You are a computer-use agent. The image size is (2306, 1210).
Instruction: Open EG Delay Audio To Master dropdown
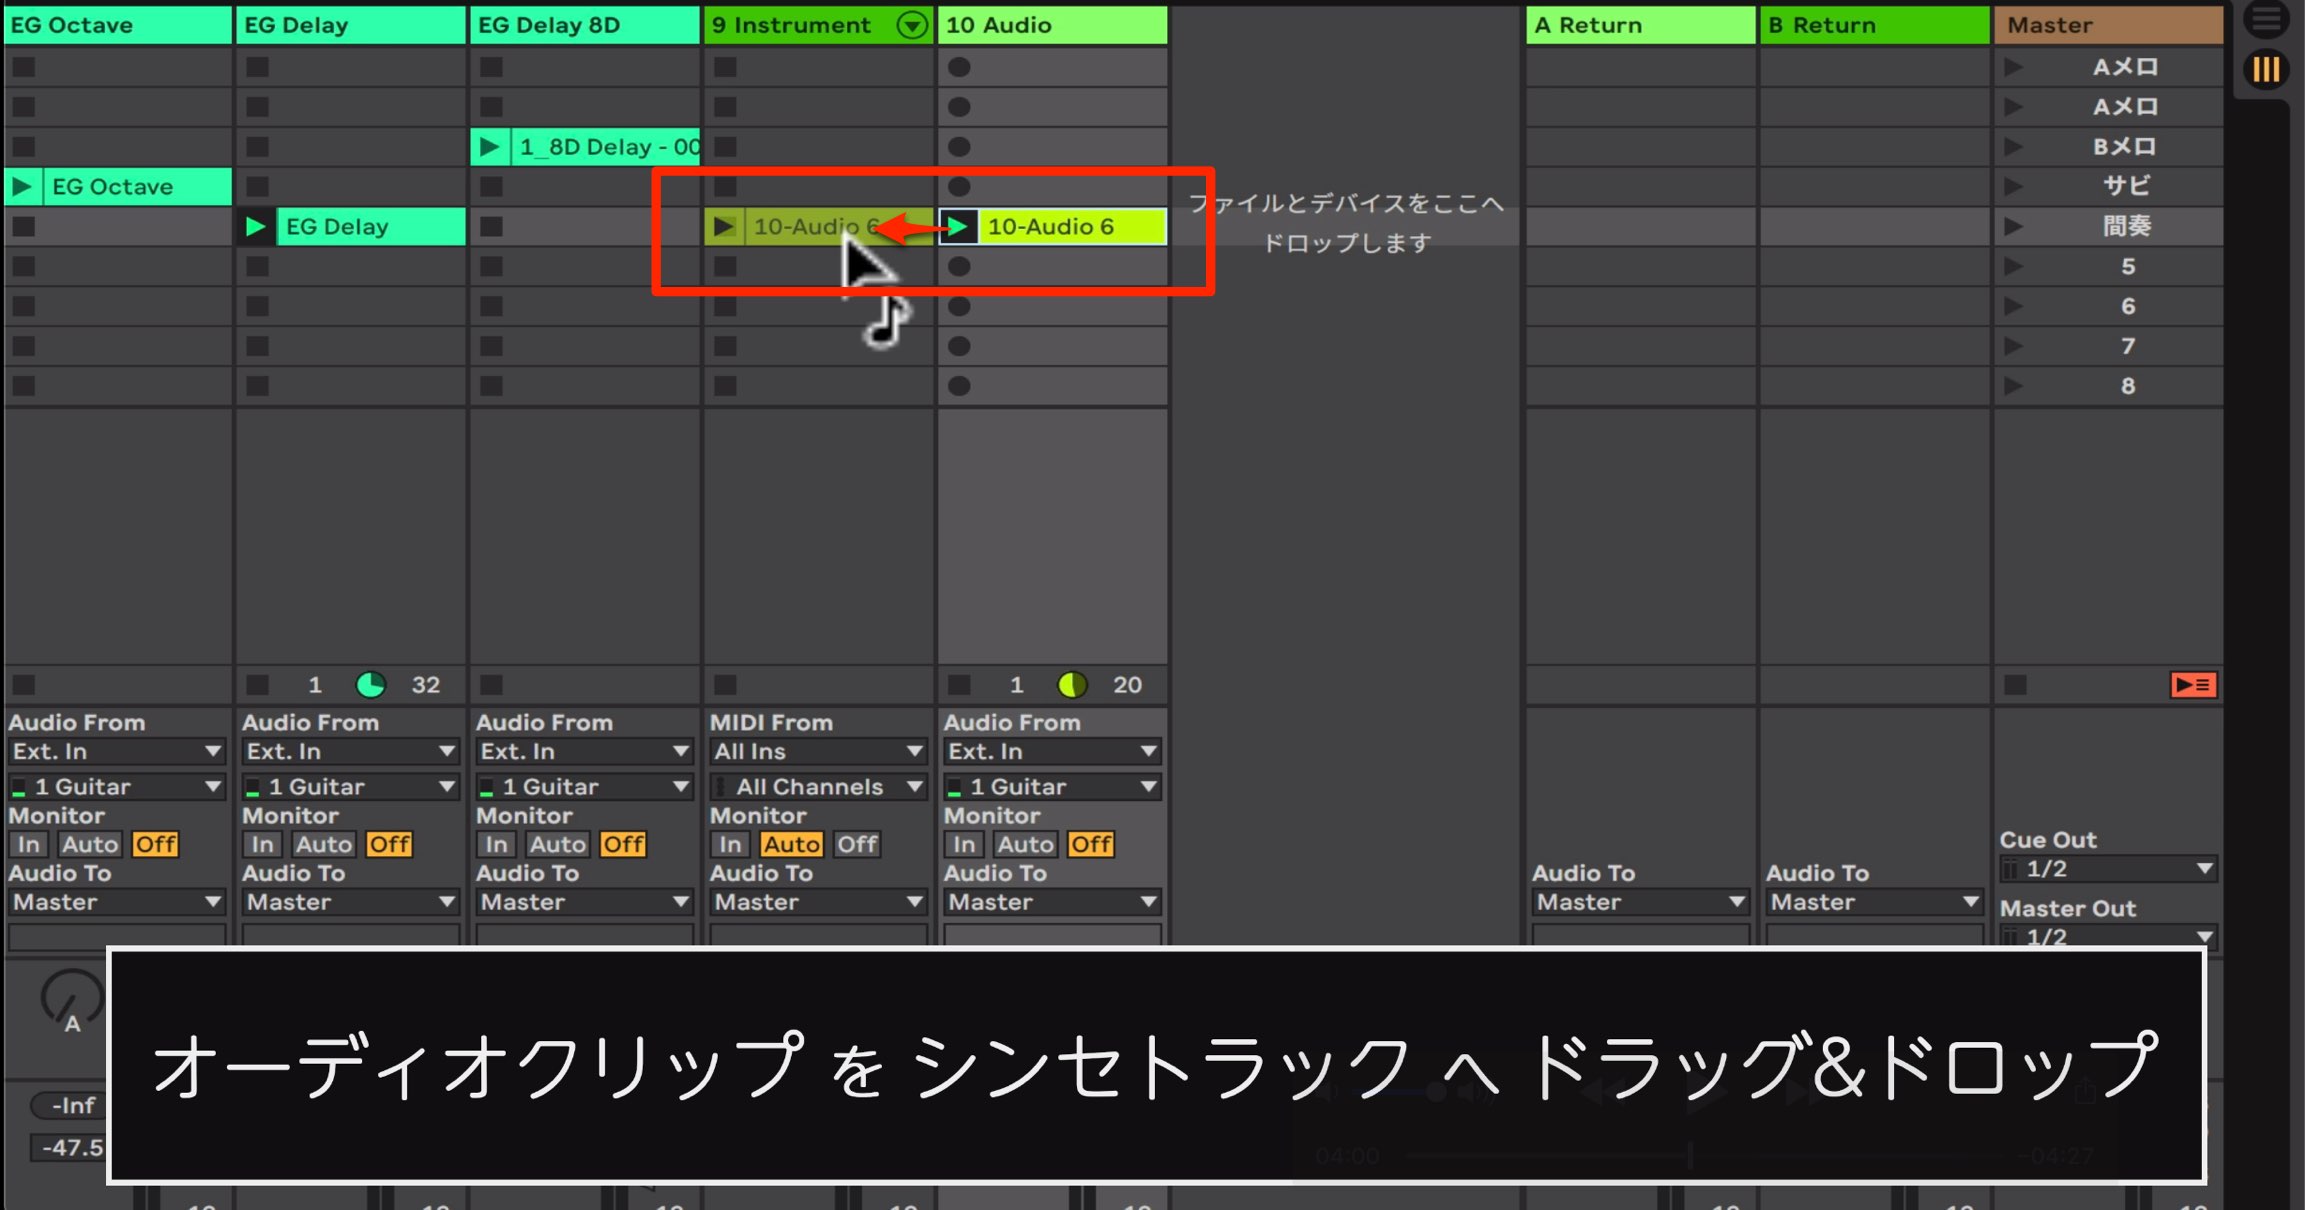click(x=350, y=902)
